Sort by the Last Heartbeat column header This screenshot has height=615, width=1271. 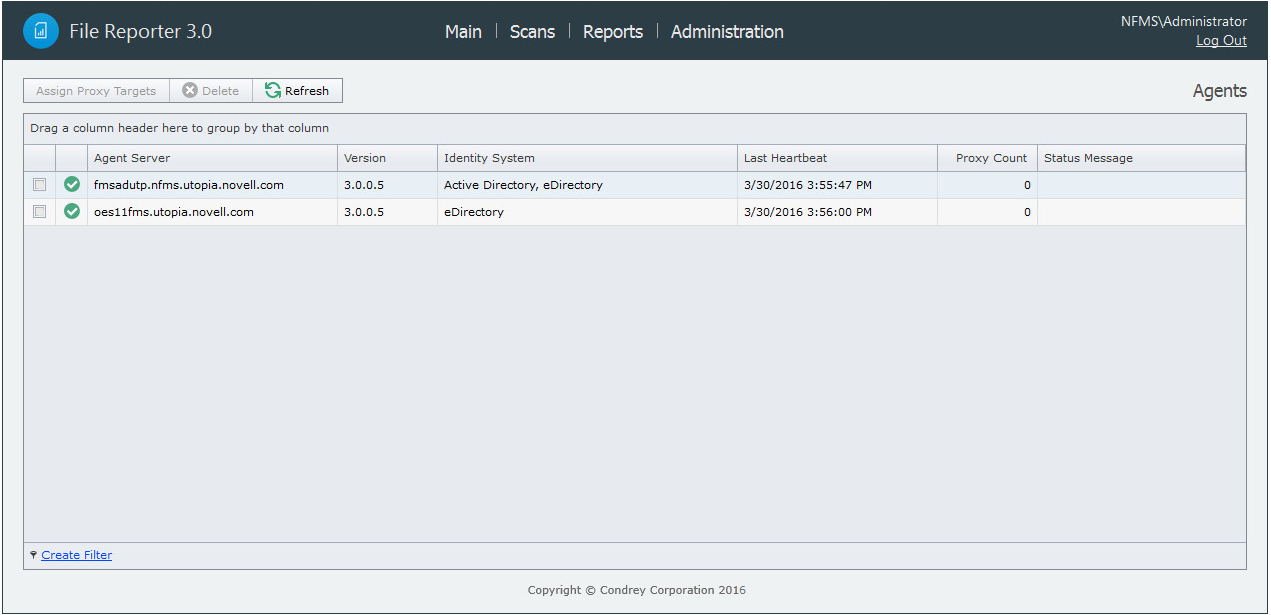[x=785, y=158]
